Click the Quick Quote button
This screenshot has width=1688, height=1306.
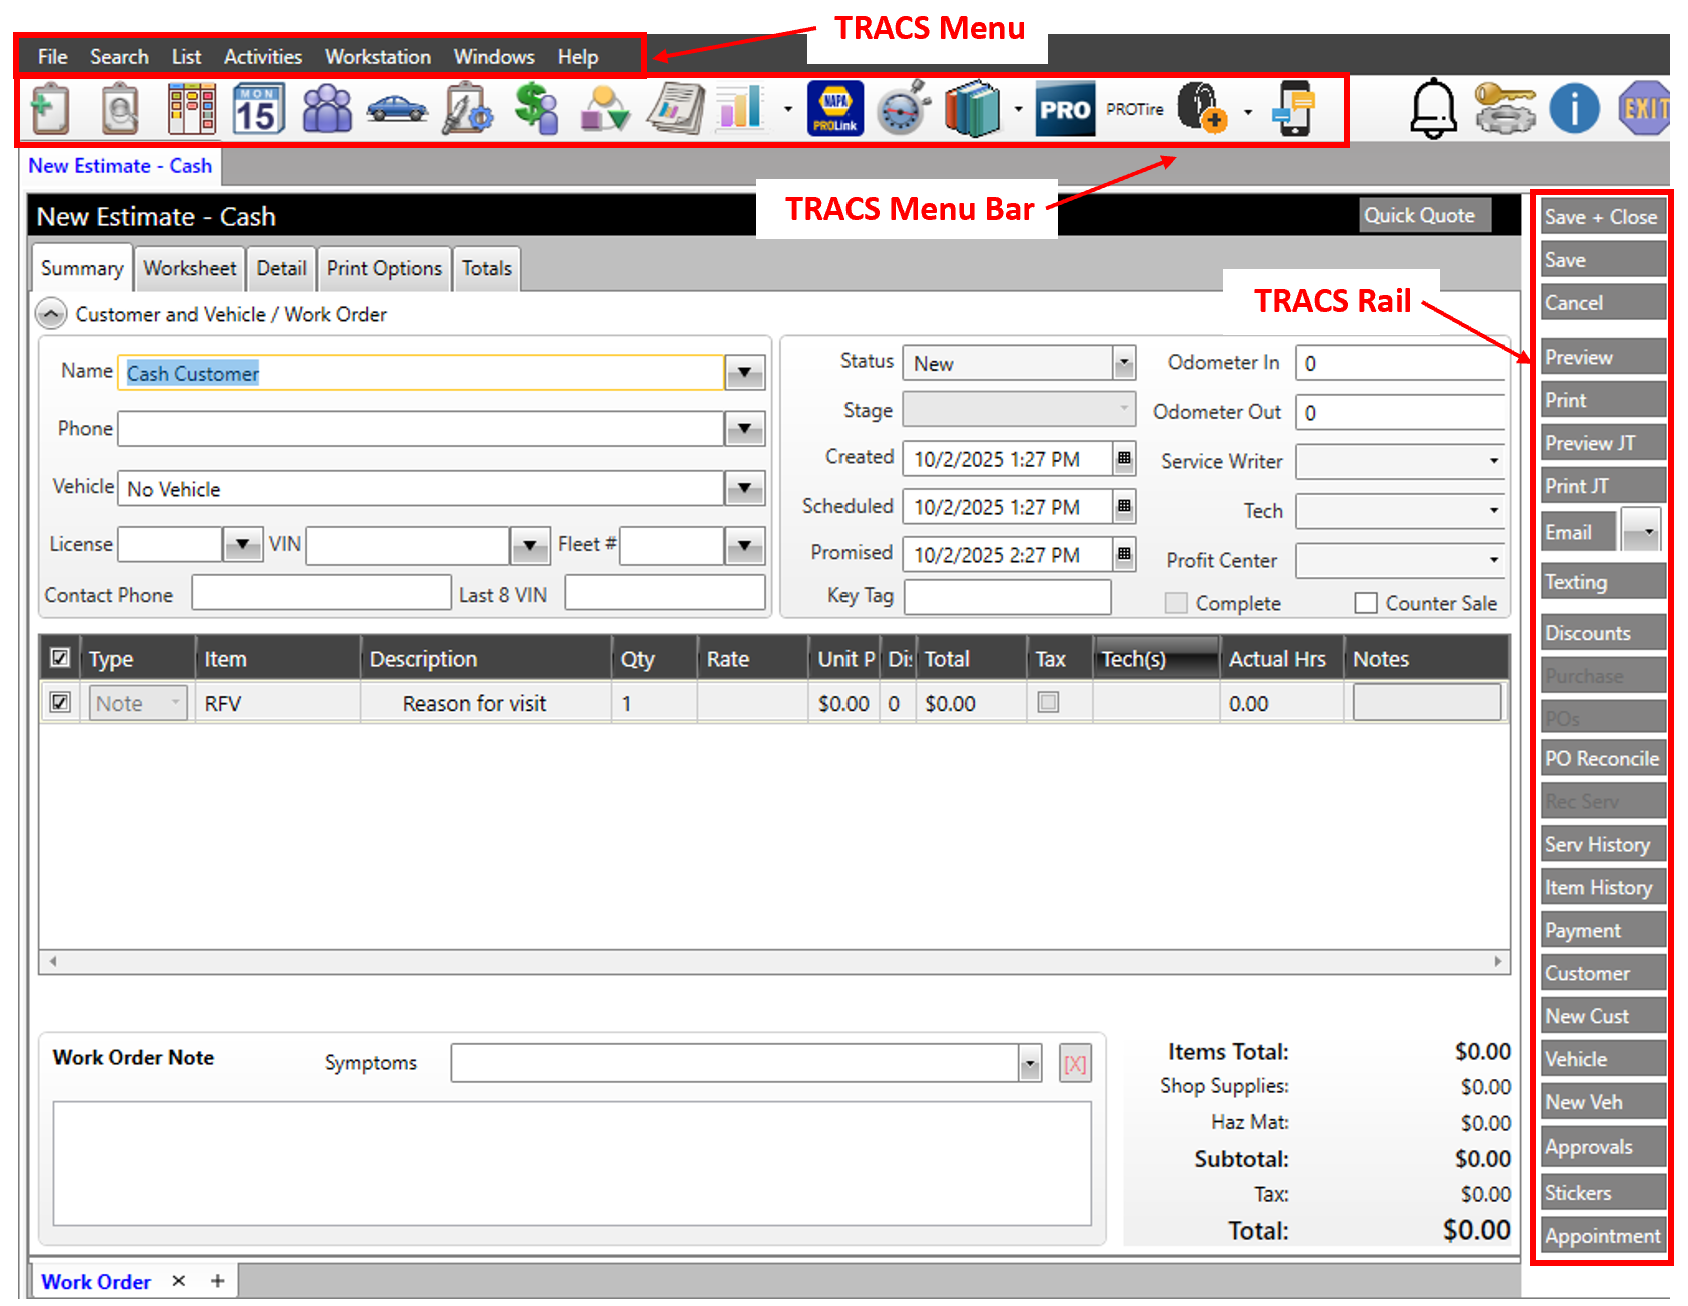(1423, 215)
